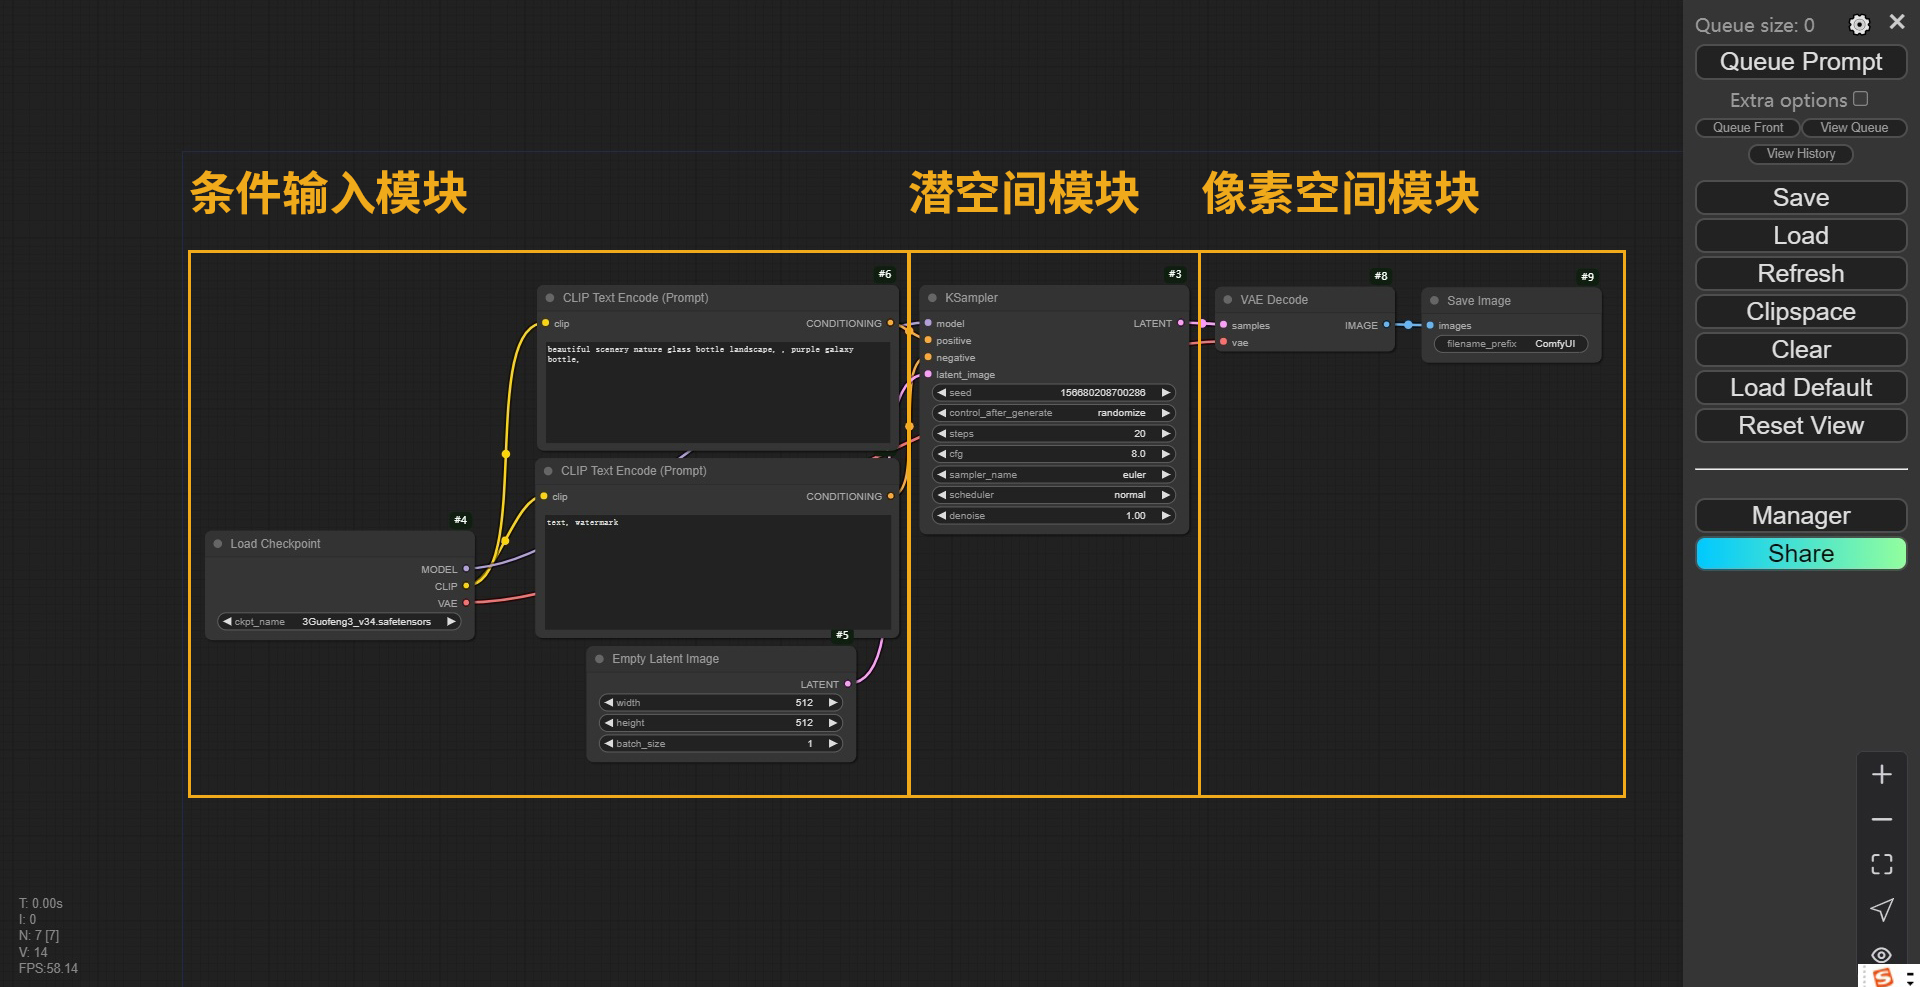The width and height of the screenshot is (1920, 987).
Task: Open View History
Action: 1799,153
